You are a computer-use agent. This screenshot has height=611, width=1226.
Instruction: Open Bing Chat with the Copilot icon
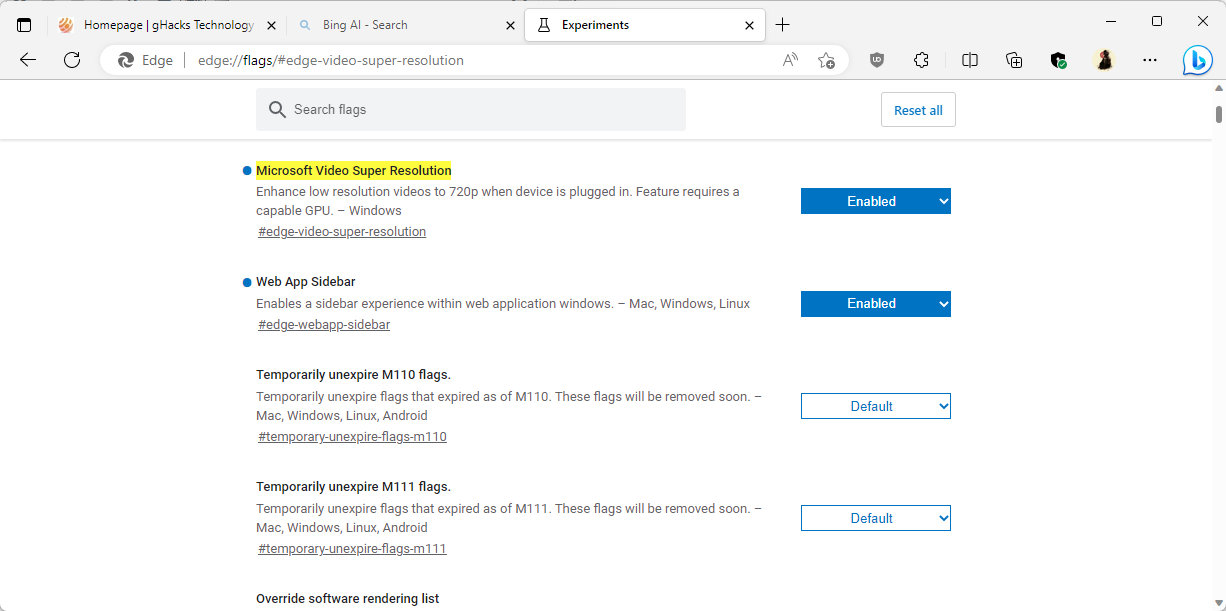pyautogui.click(x=1197, y=60)
